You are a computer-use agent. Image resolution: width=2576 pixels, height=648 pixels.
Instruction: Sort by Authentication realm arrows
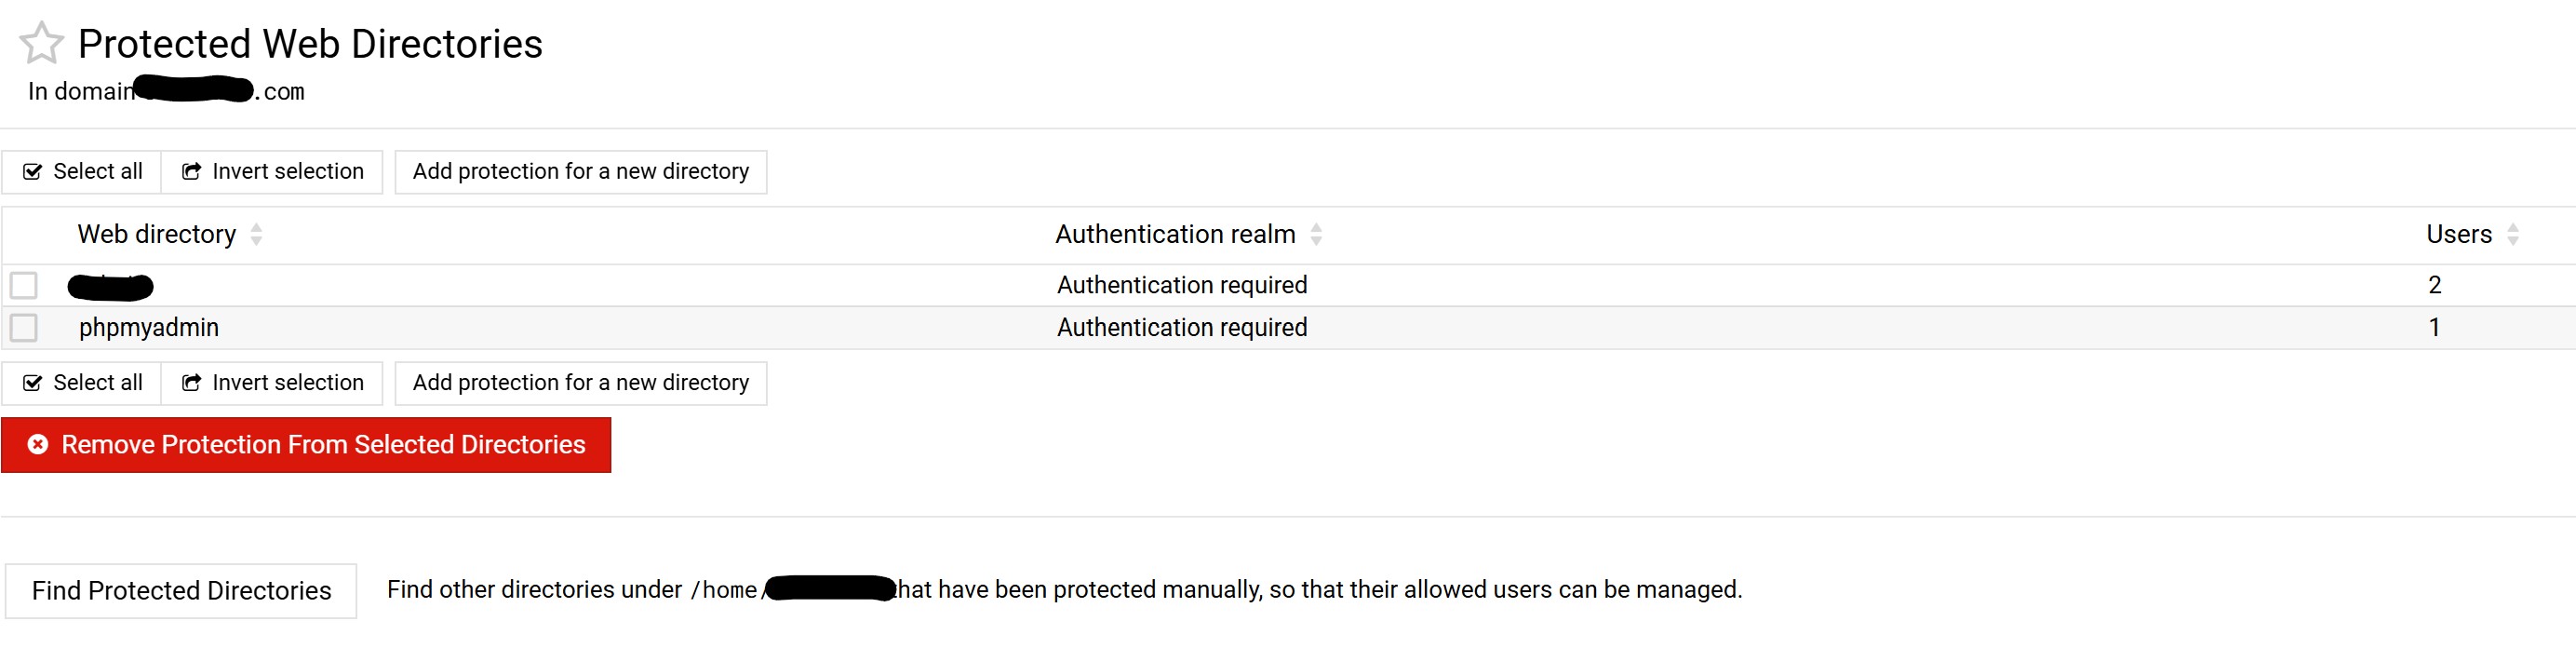point(1316,234)
